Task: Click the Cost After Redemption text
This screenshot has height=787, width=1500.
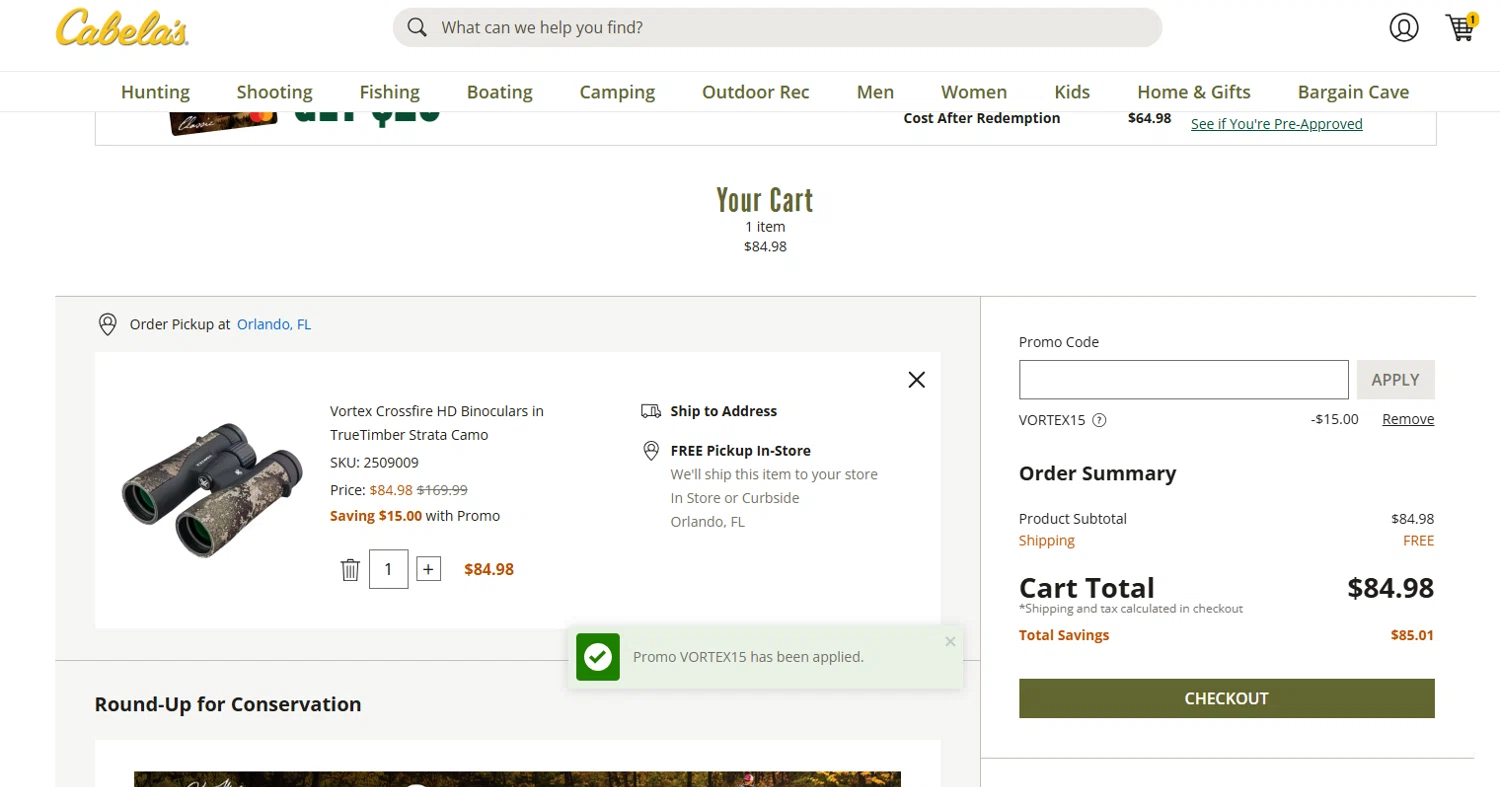Action: coord(982,118)
